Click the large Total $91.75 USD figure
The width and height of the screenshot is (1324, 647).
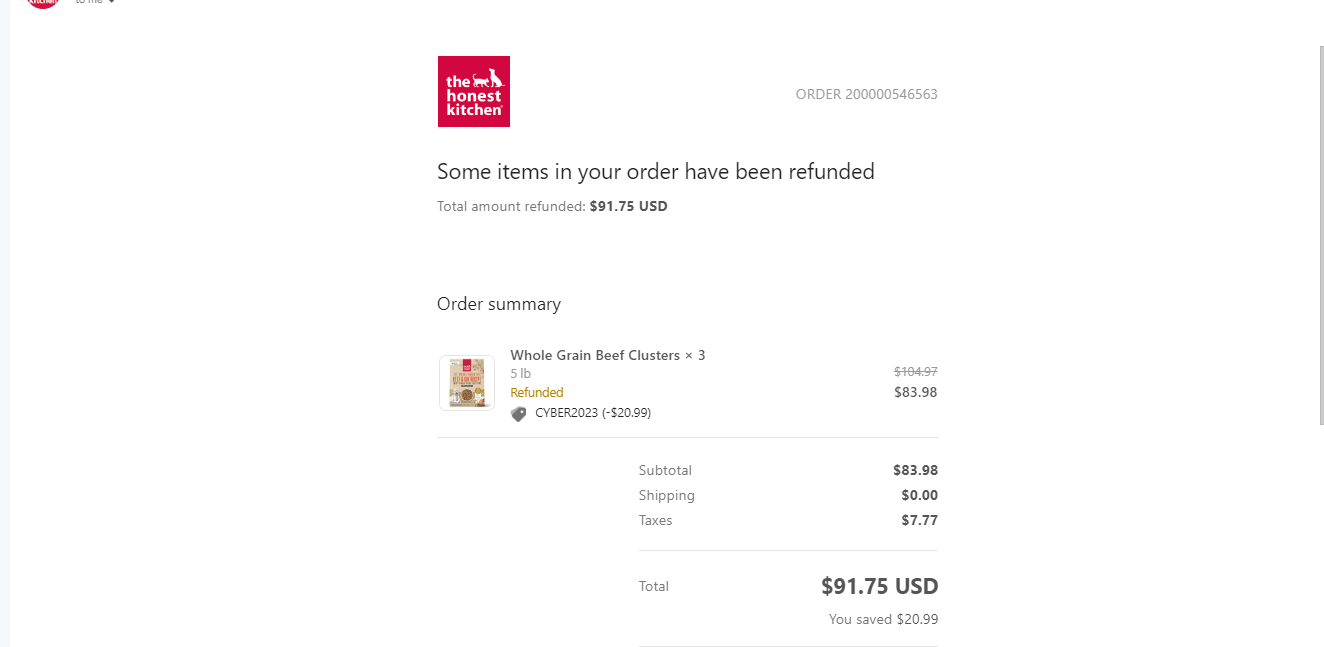(x=880, y=586)
